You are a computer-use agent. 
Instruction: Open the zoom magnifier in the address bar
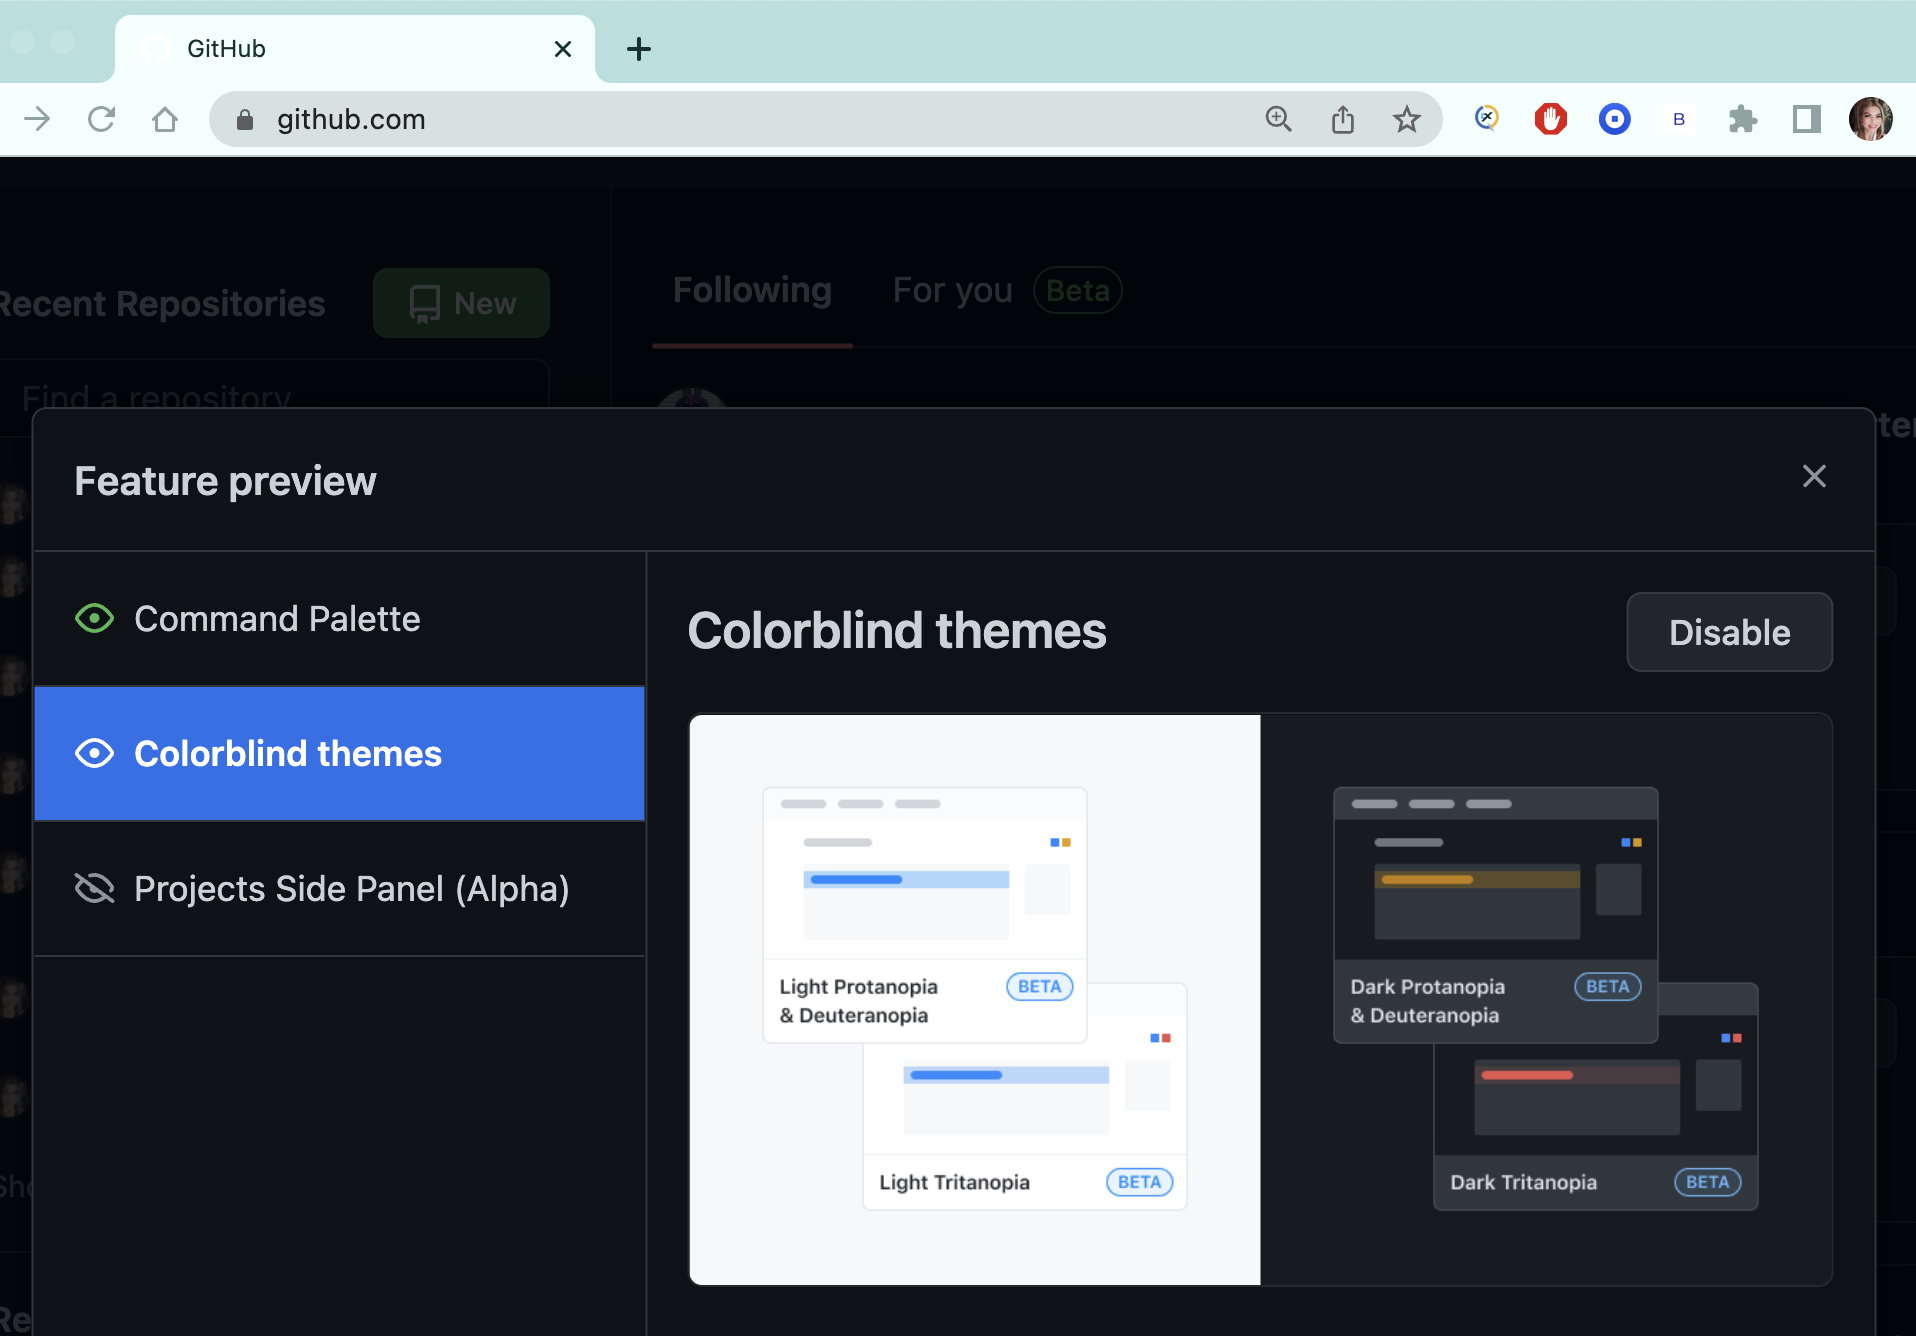(1278, 120)
